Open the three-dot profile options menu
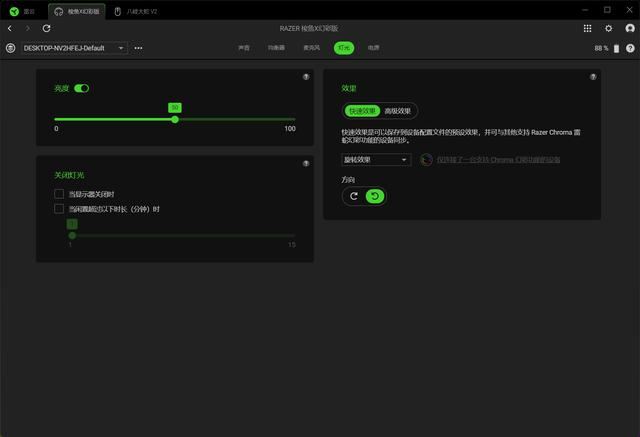Screen dimensions: 640x437 [x=138, y=47]
